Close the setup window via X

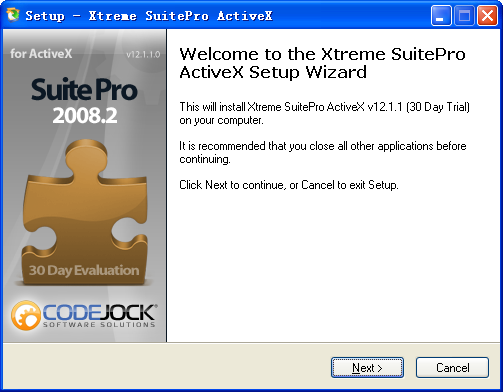point(487,16)
